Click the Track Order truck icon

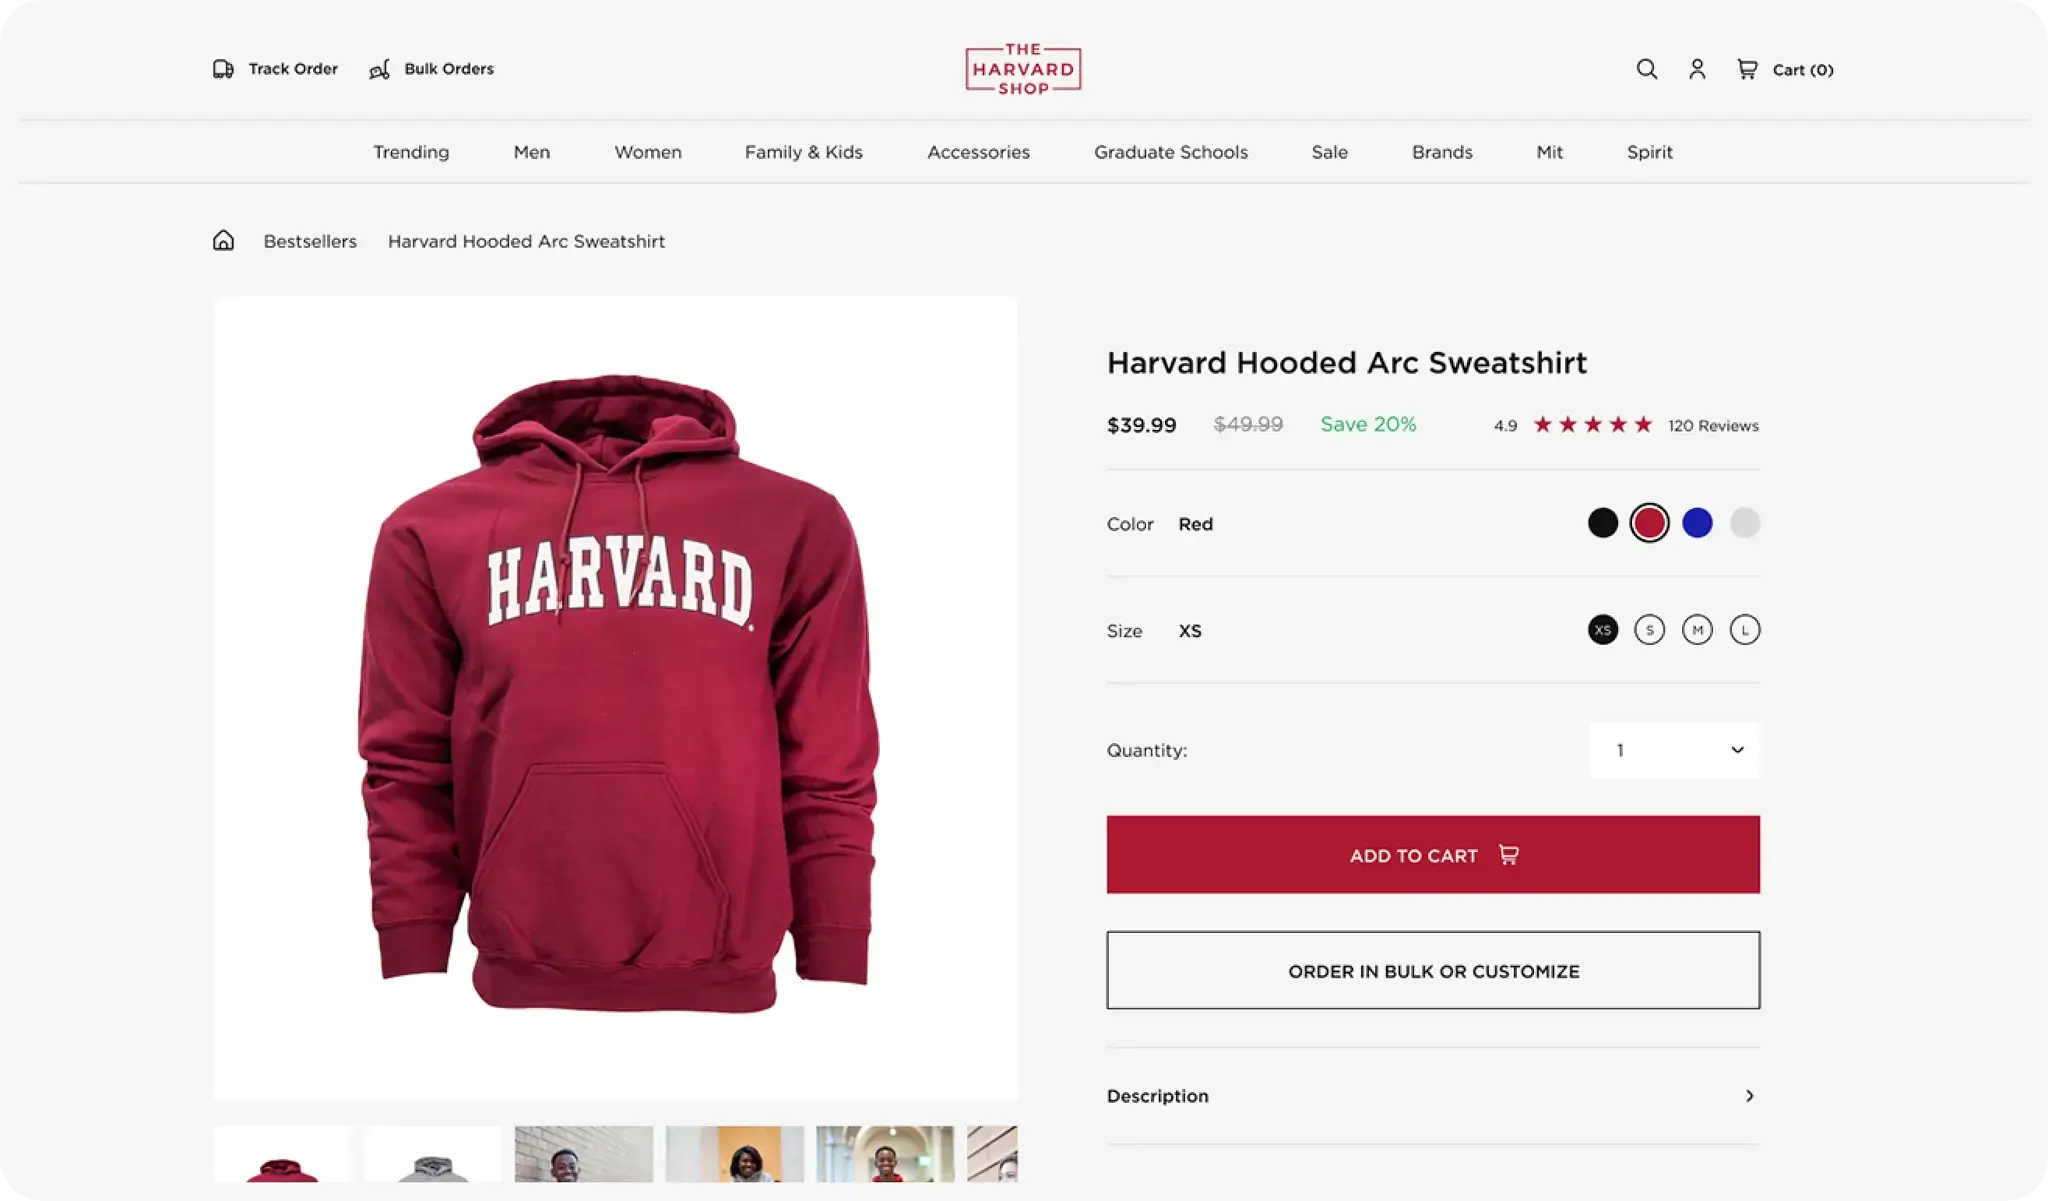(x=223, y=69)
